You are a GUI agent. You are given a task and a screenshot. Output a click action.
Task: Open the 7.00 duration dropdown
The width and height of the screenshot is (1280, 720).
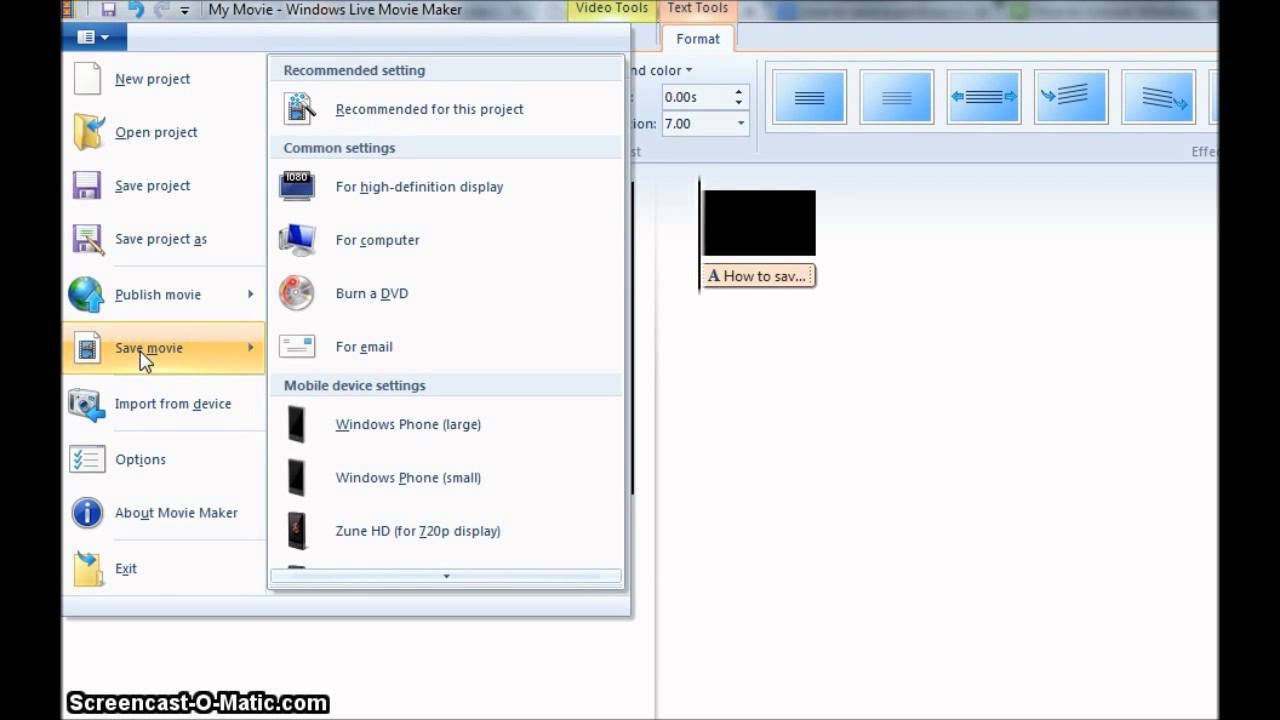point(741,124)
